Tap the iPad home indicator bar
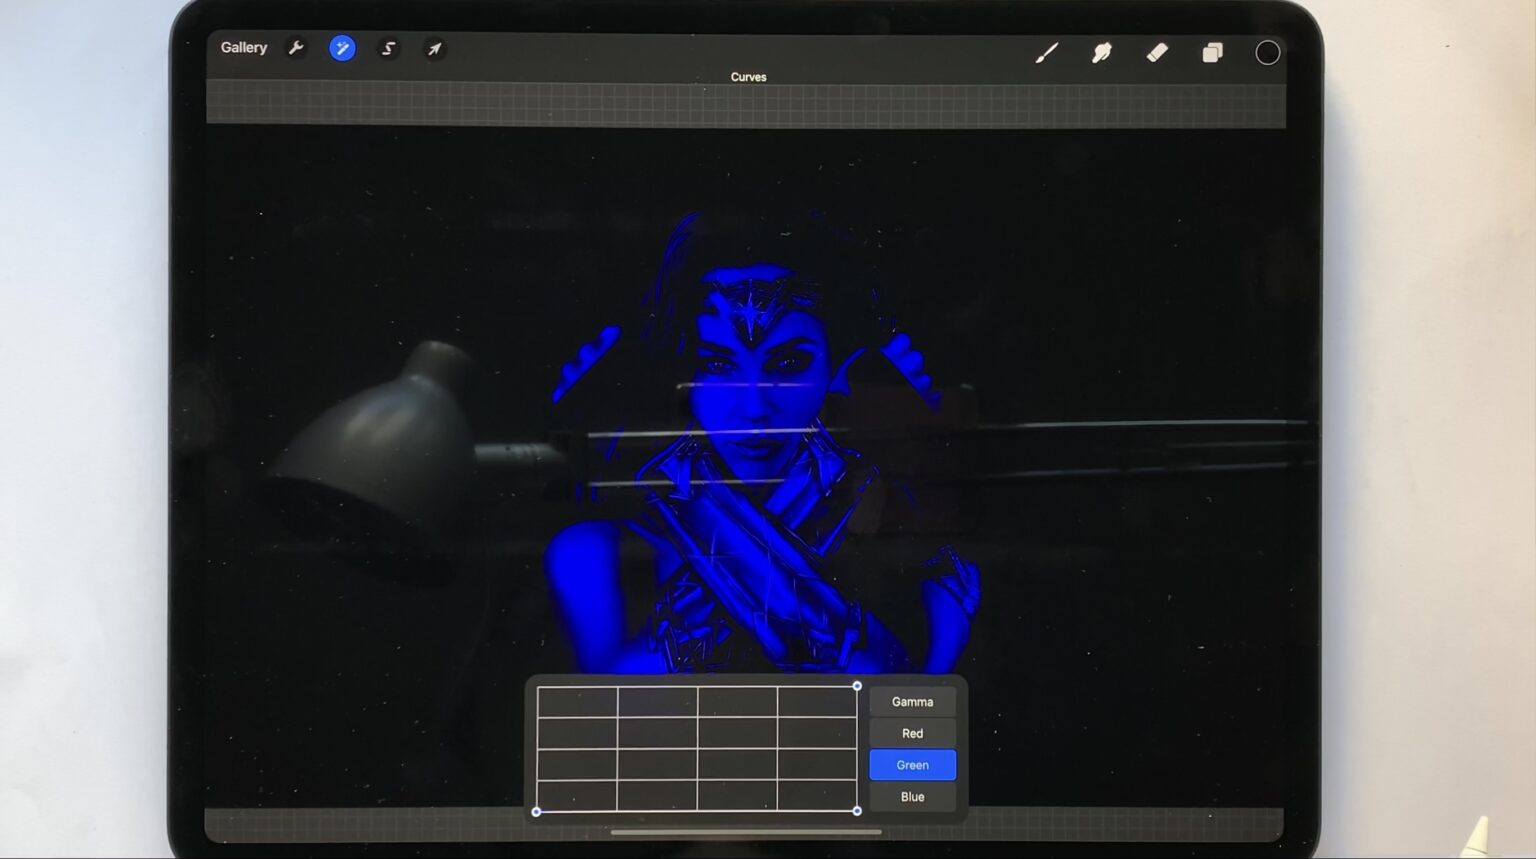 click(x=745, y=831)
